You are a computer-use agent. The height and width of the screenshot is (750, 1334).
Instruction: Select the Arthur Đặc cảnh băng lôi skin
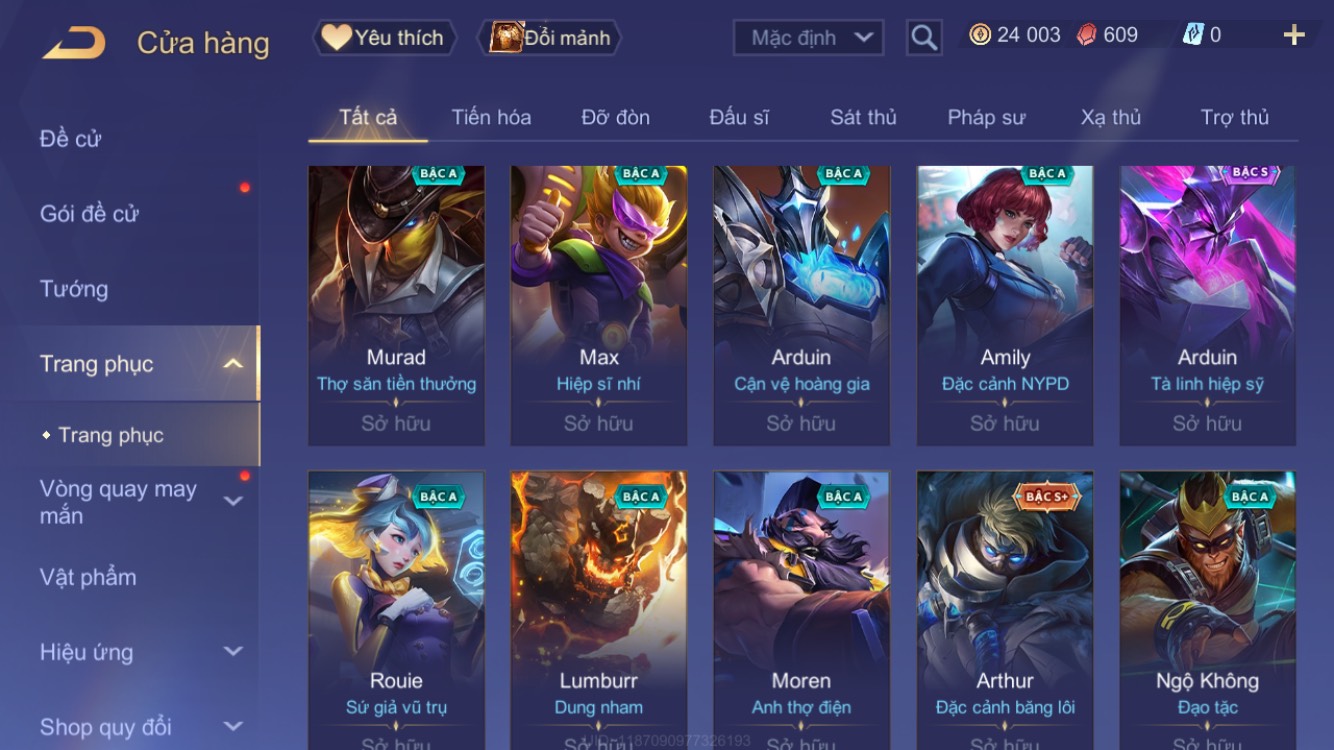pos(1005,610)
